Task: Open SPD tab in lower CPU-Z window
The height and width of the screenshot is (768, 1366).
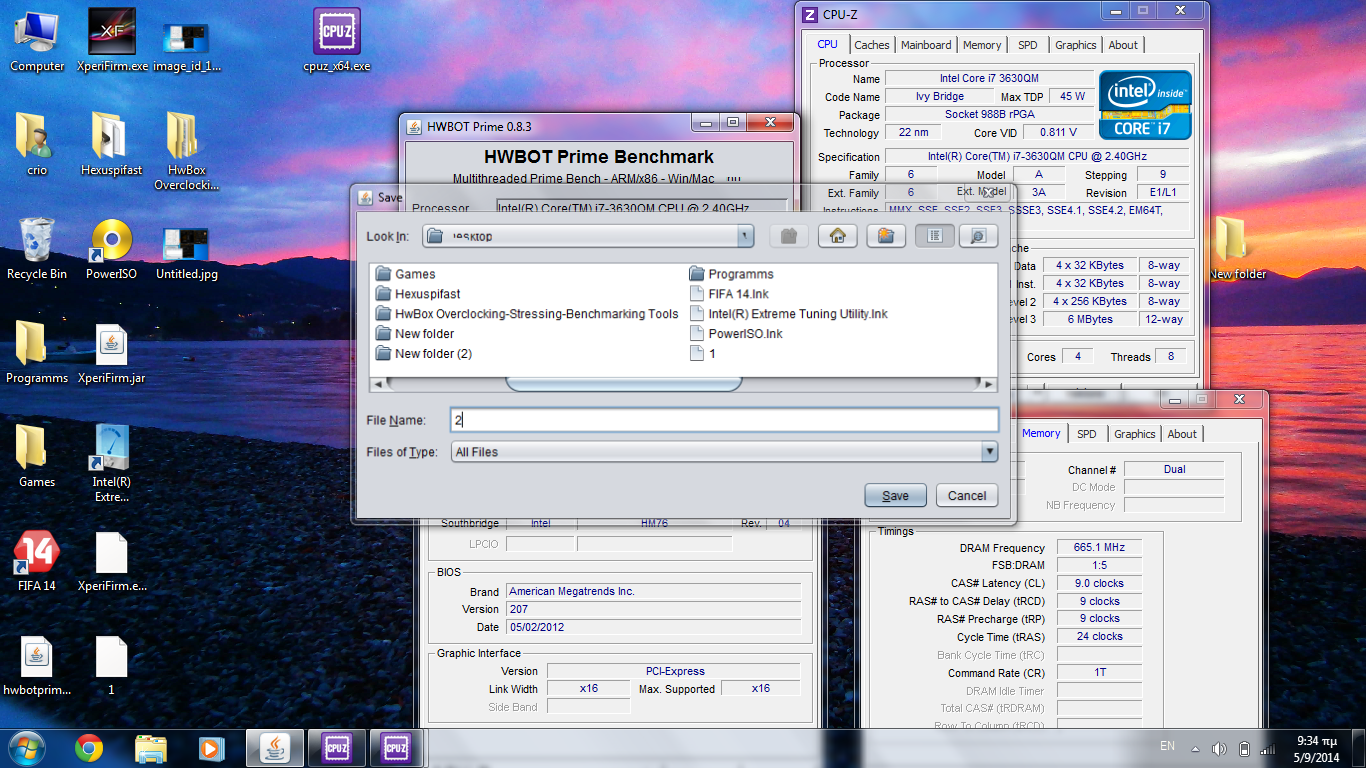Action: point(1086,434)
